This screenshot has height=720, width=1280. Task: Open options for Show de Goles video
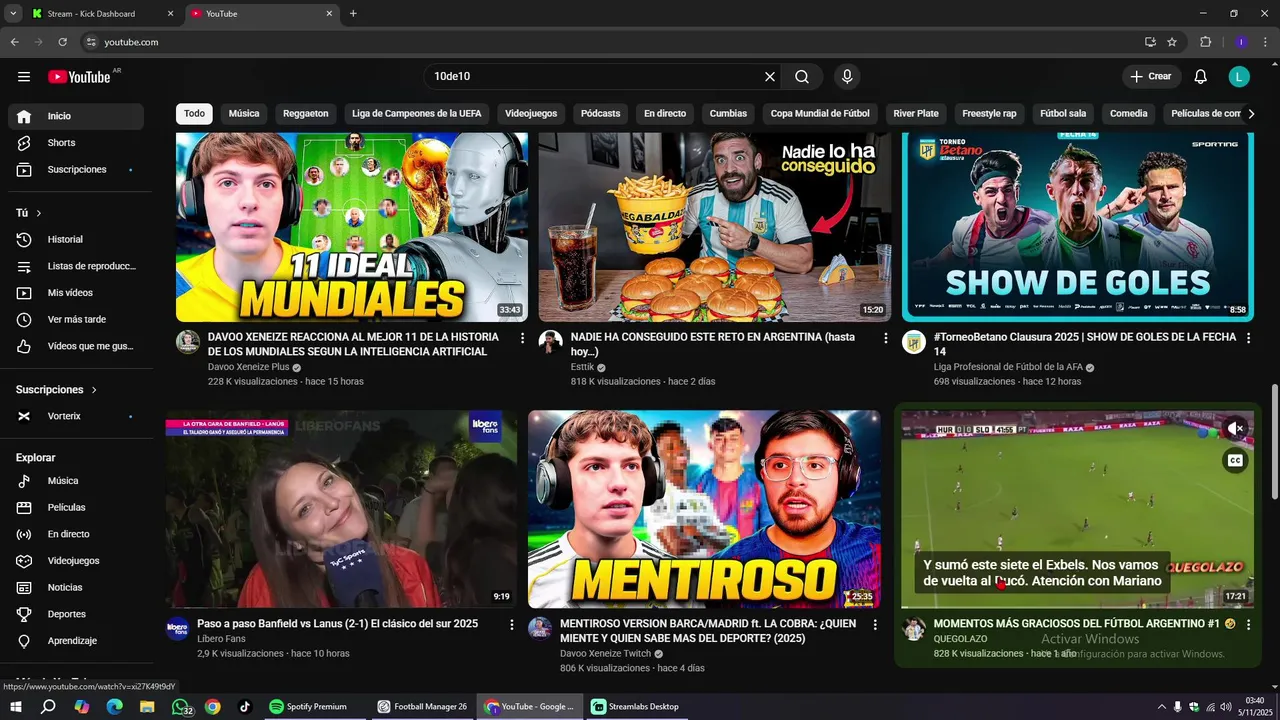[x=1248, y=338]
